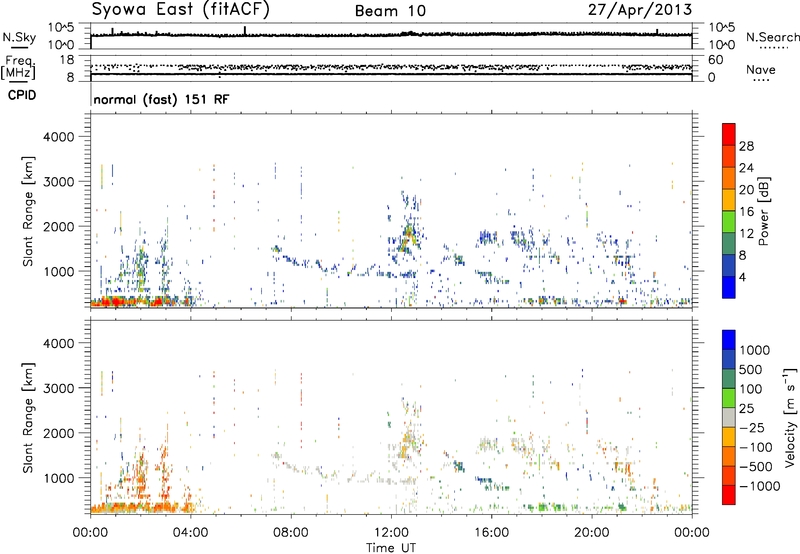Click the 'N.Search' legend label

[x=772, y=37]
